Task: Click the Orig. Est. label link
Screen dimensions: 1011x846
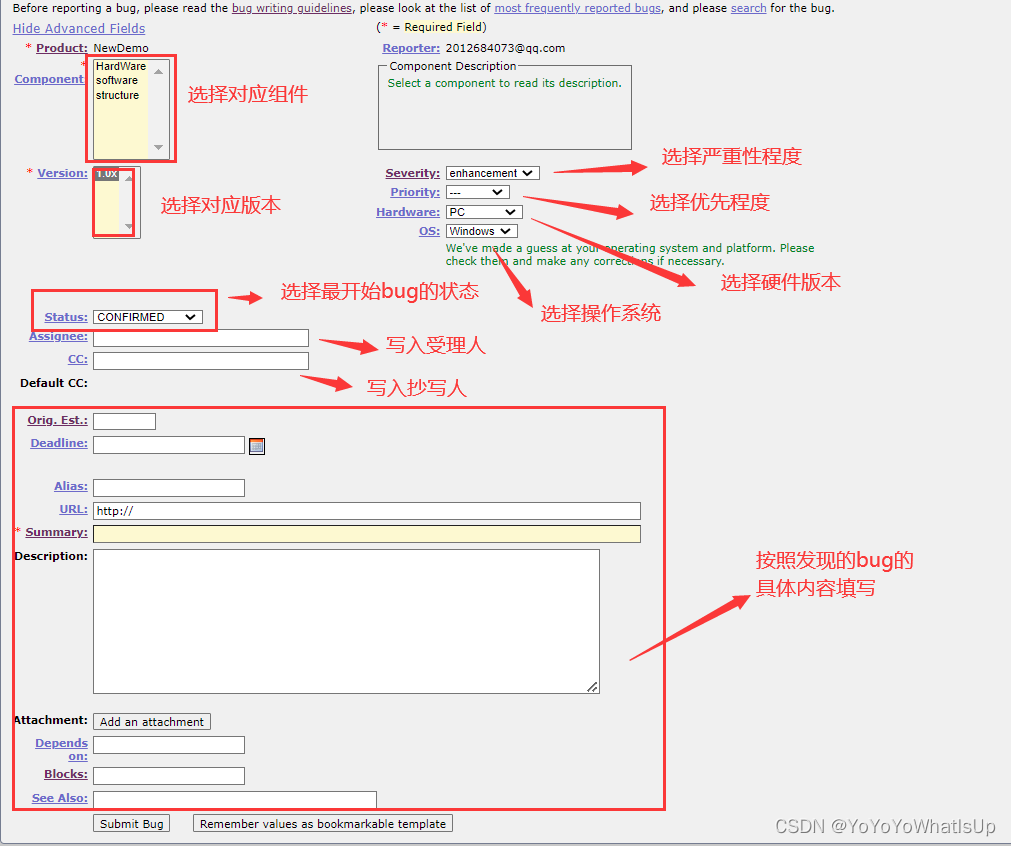Action: tap(57, 420)
